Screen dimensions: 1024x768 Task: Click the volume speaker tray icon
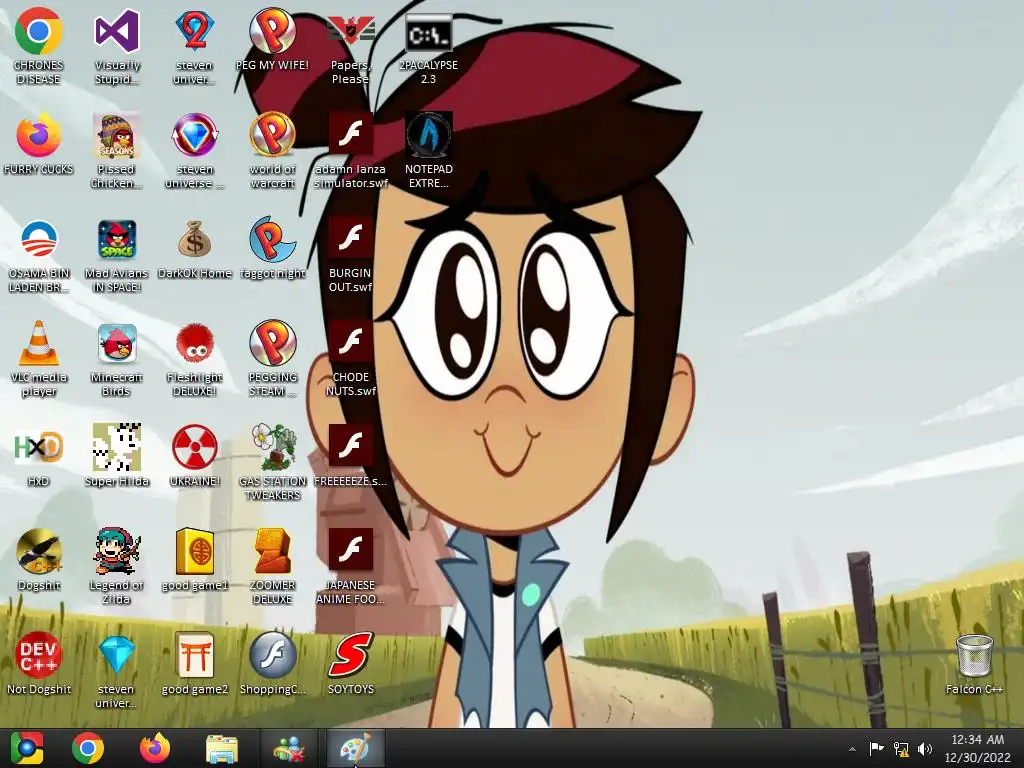[925, 749]
